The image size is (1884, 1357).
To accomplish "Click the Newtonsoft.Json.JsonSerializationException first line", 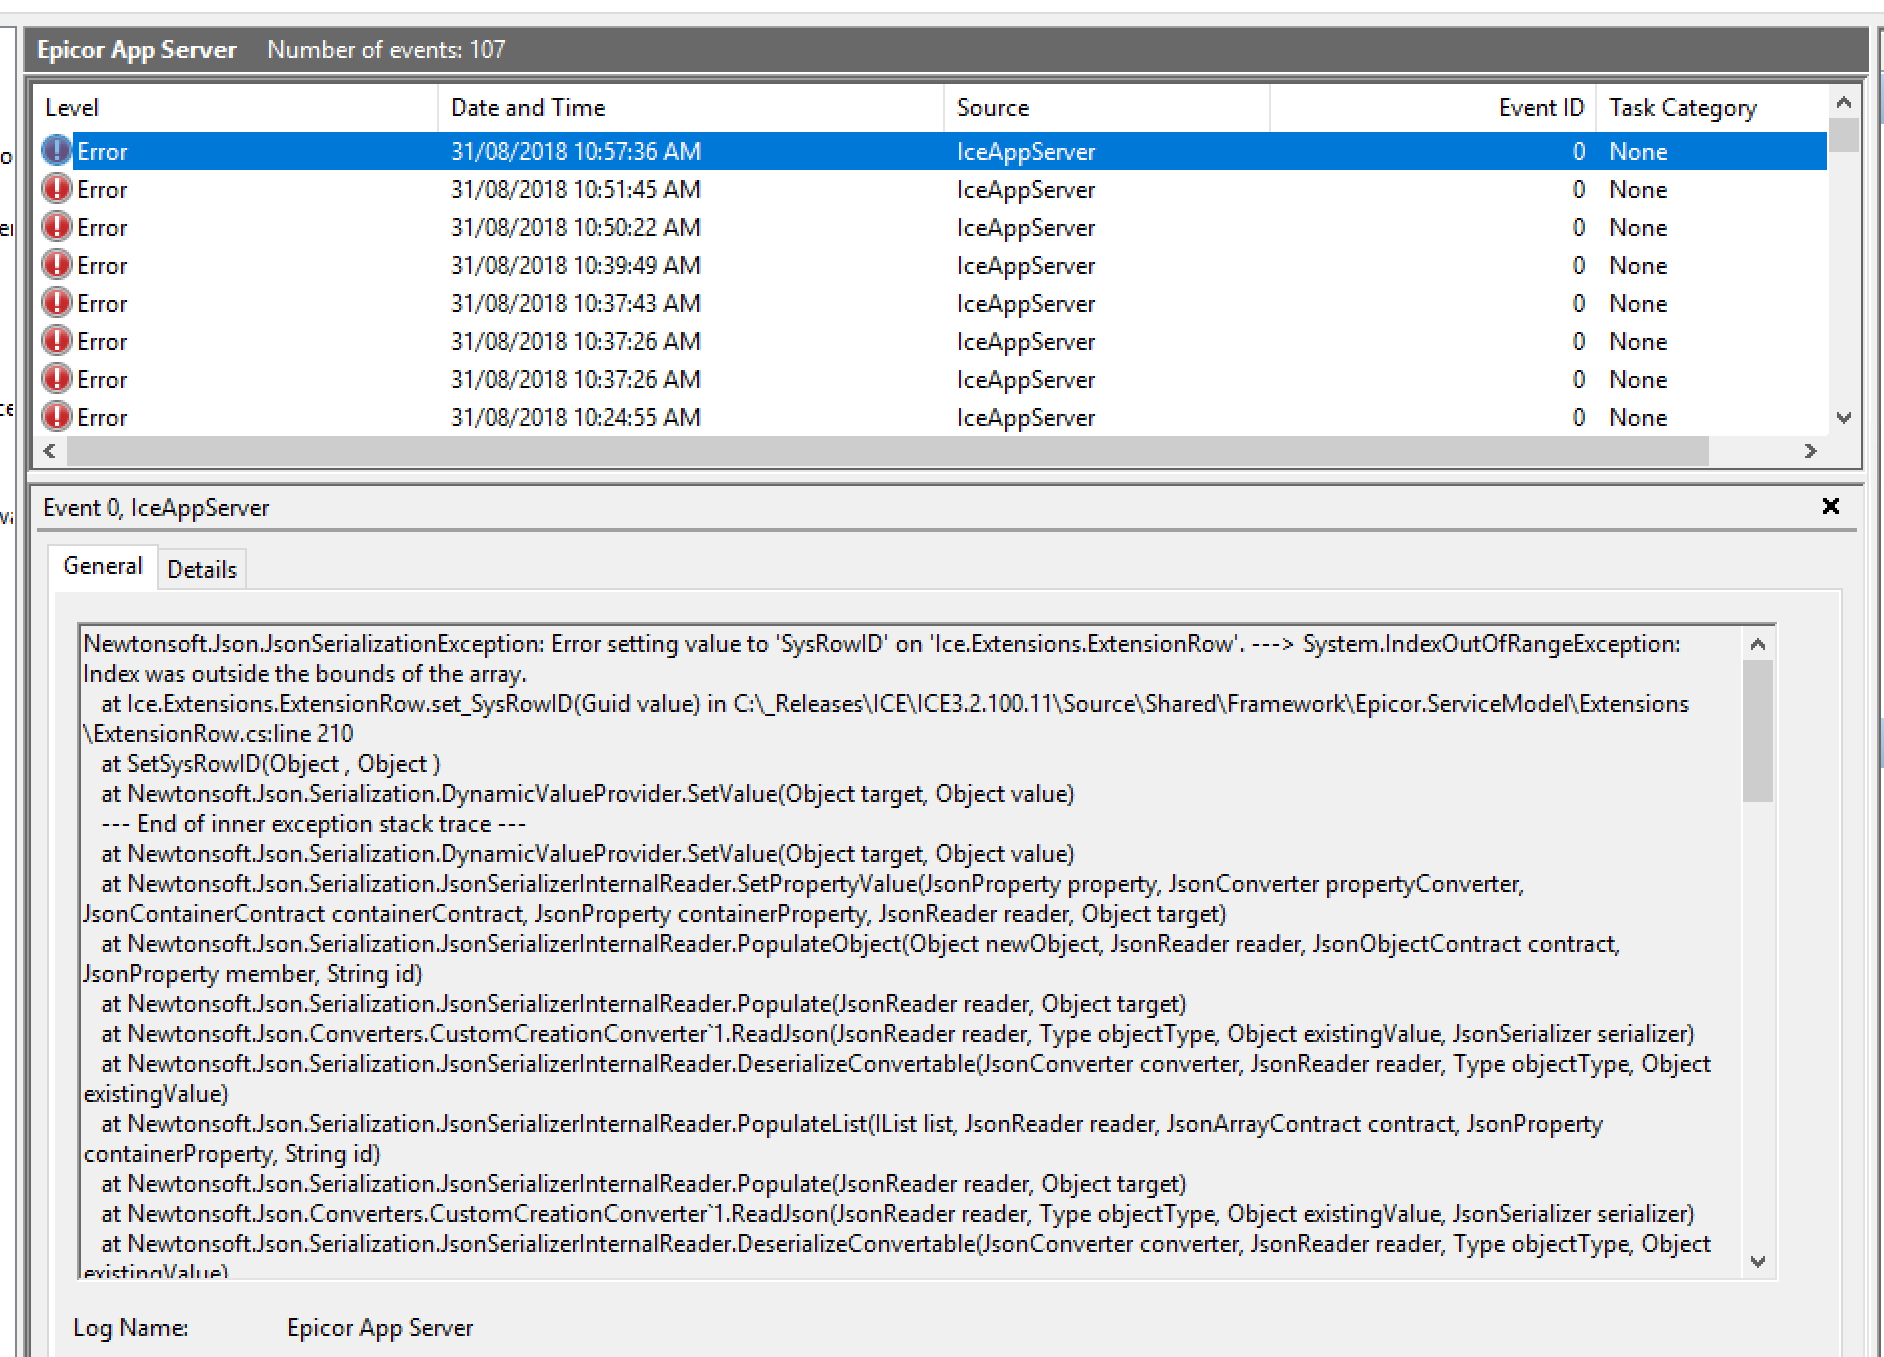I will click(882, 644).
